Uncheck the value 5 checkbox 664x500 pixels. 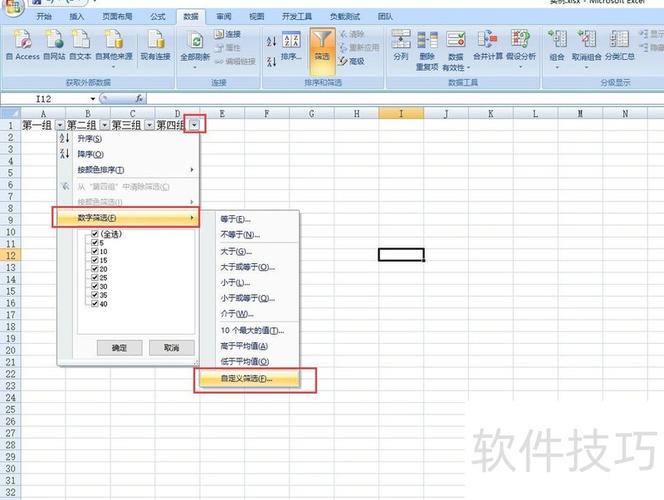[95, 243]
